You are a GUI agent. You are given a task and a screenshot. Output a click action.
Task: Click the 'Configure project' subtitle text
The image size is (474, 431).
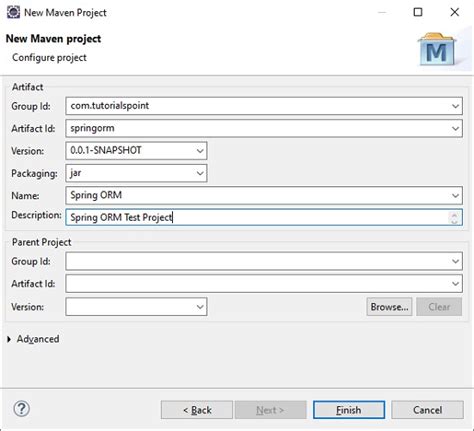pos(49,58)
